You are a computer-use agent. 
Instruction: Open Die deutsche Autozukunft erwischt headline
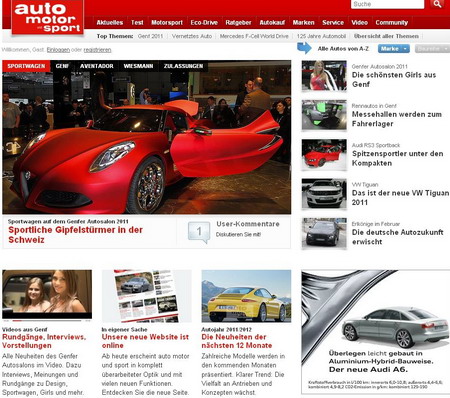398,237
